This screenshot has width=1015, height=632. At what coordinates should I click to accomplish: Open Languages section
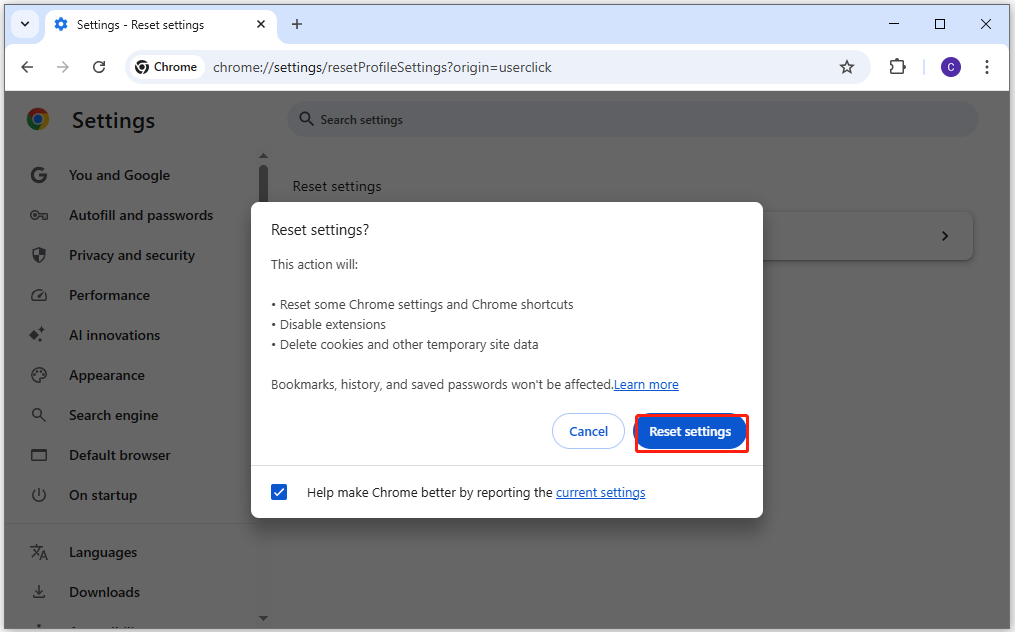click(x=103, y=552)
